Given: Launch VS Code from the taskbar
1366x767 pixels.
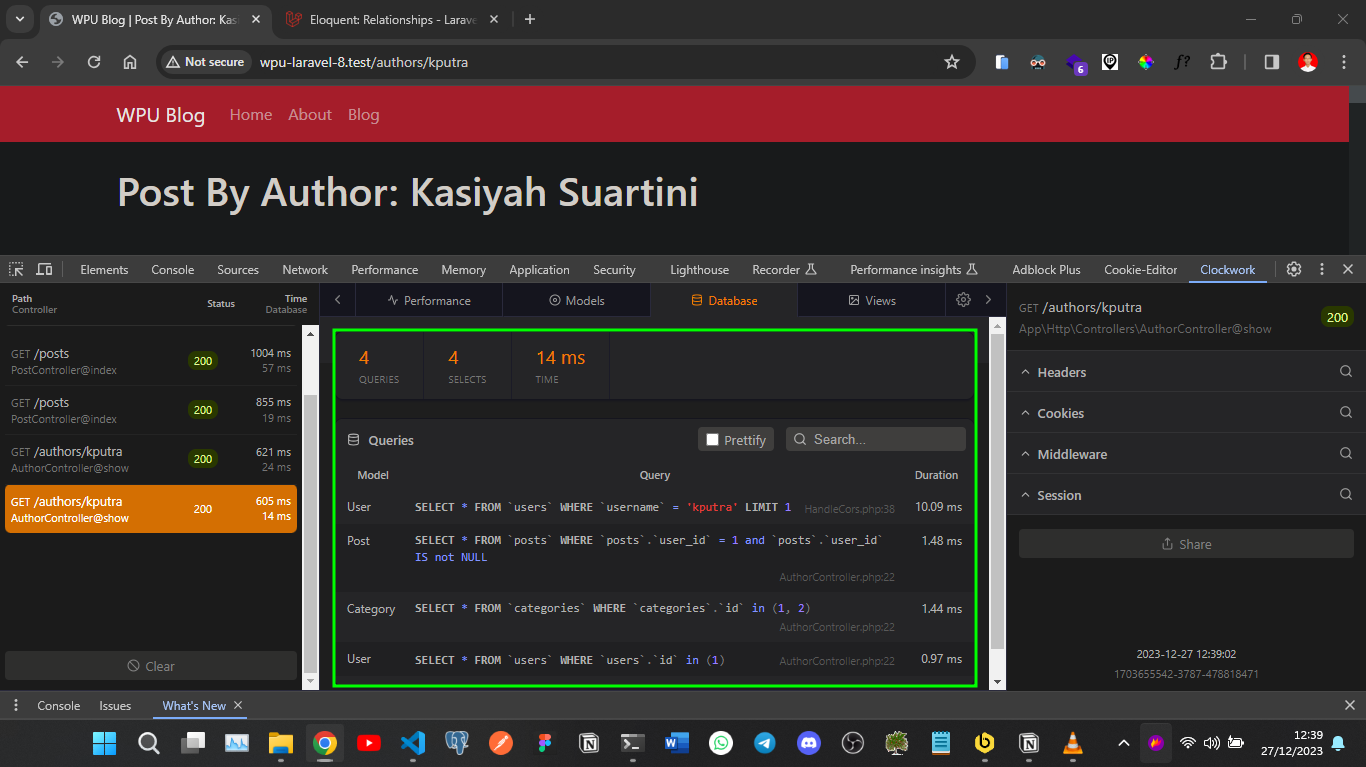Looking at the screenshot, I should click(412, 743).
